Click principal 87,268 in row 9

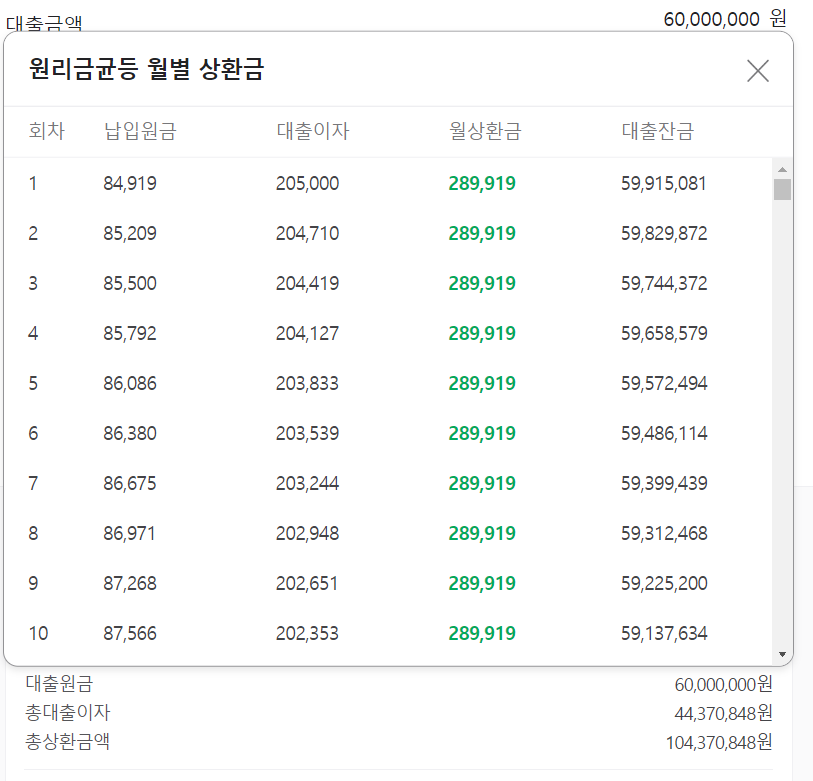click(130, 583)
